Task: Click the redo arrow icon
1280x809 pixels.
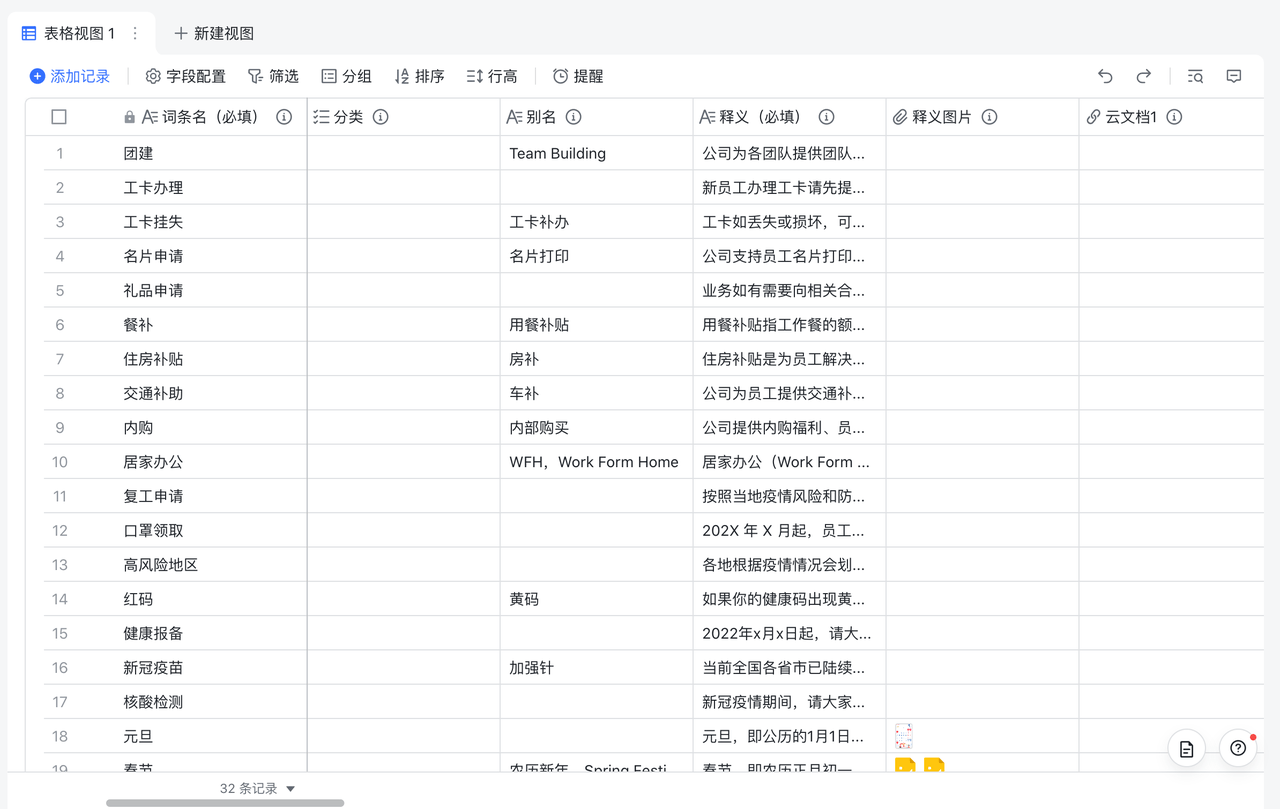Action: click(x=1144, y=76)
